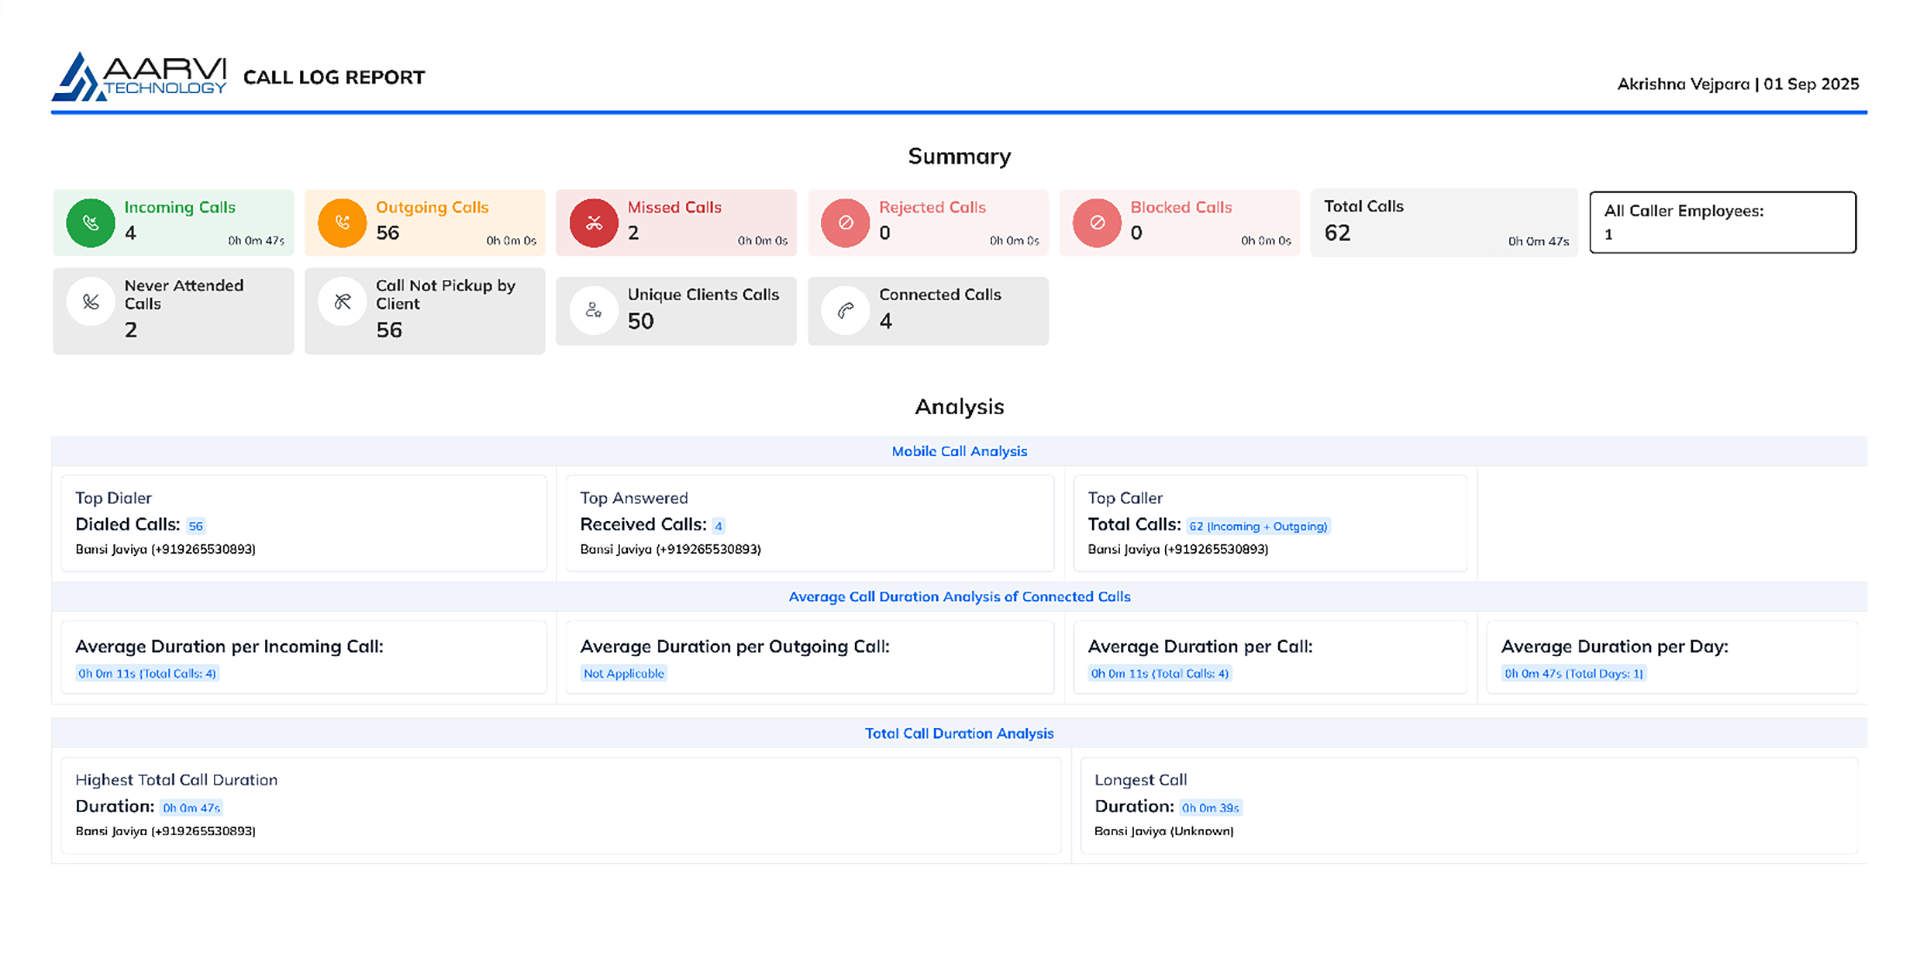The height and width of the screenshot is (963, 1918).
Task: Click the orange Outgoing Calls icon
Action: click(x=342, y=223)
